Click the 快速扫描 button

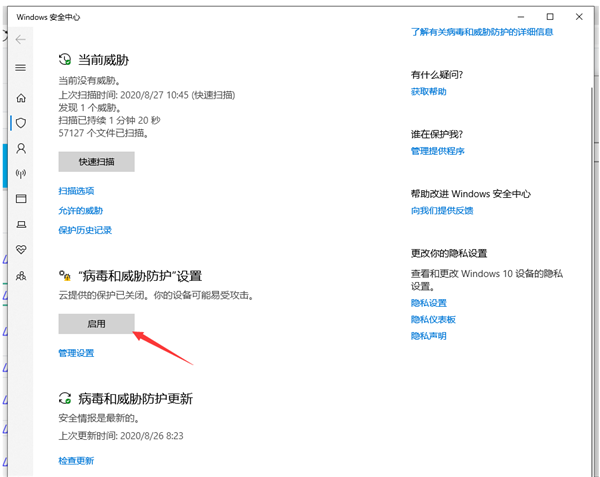96,162
